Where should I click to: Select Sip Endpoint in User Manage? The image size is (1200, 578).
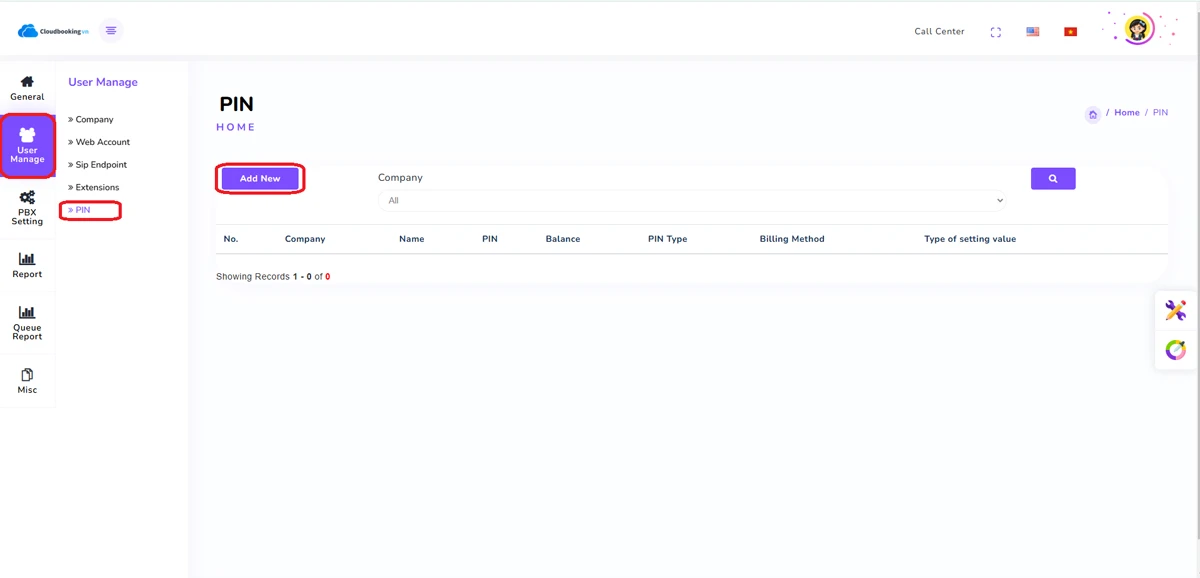(101, 165)
